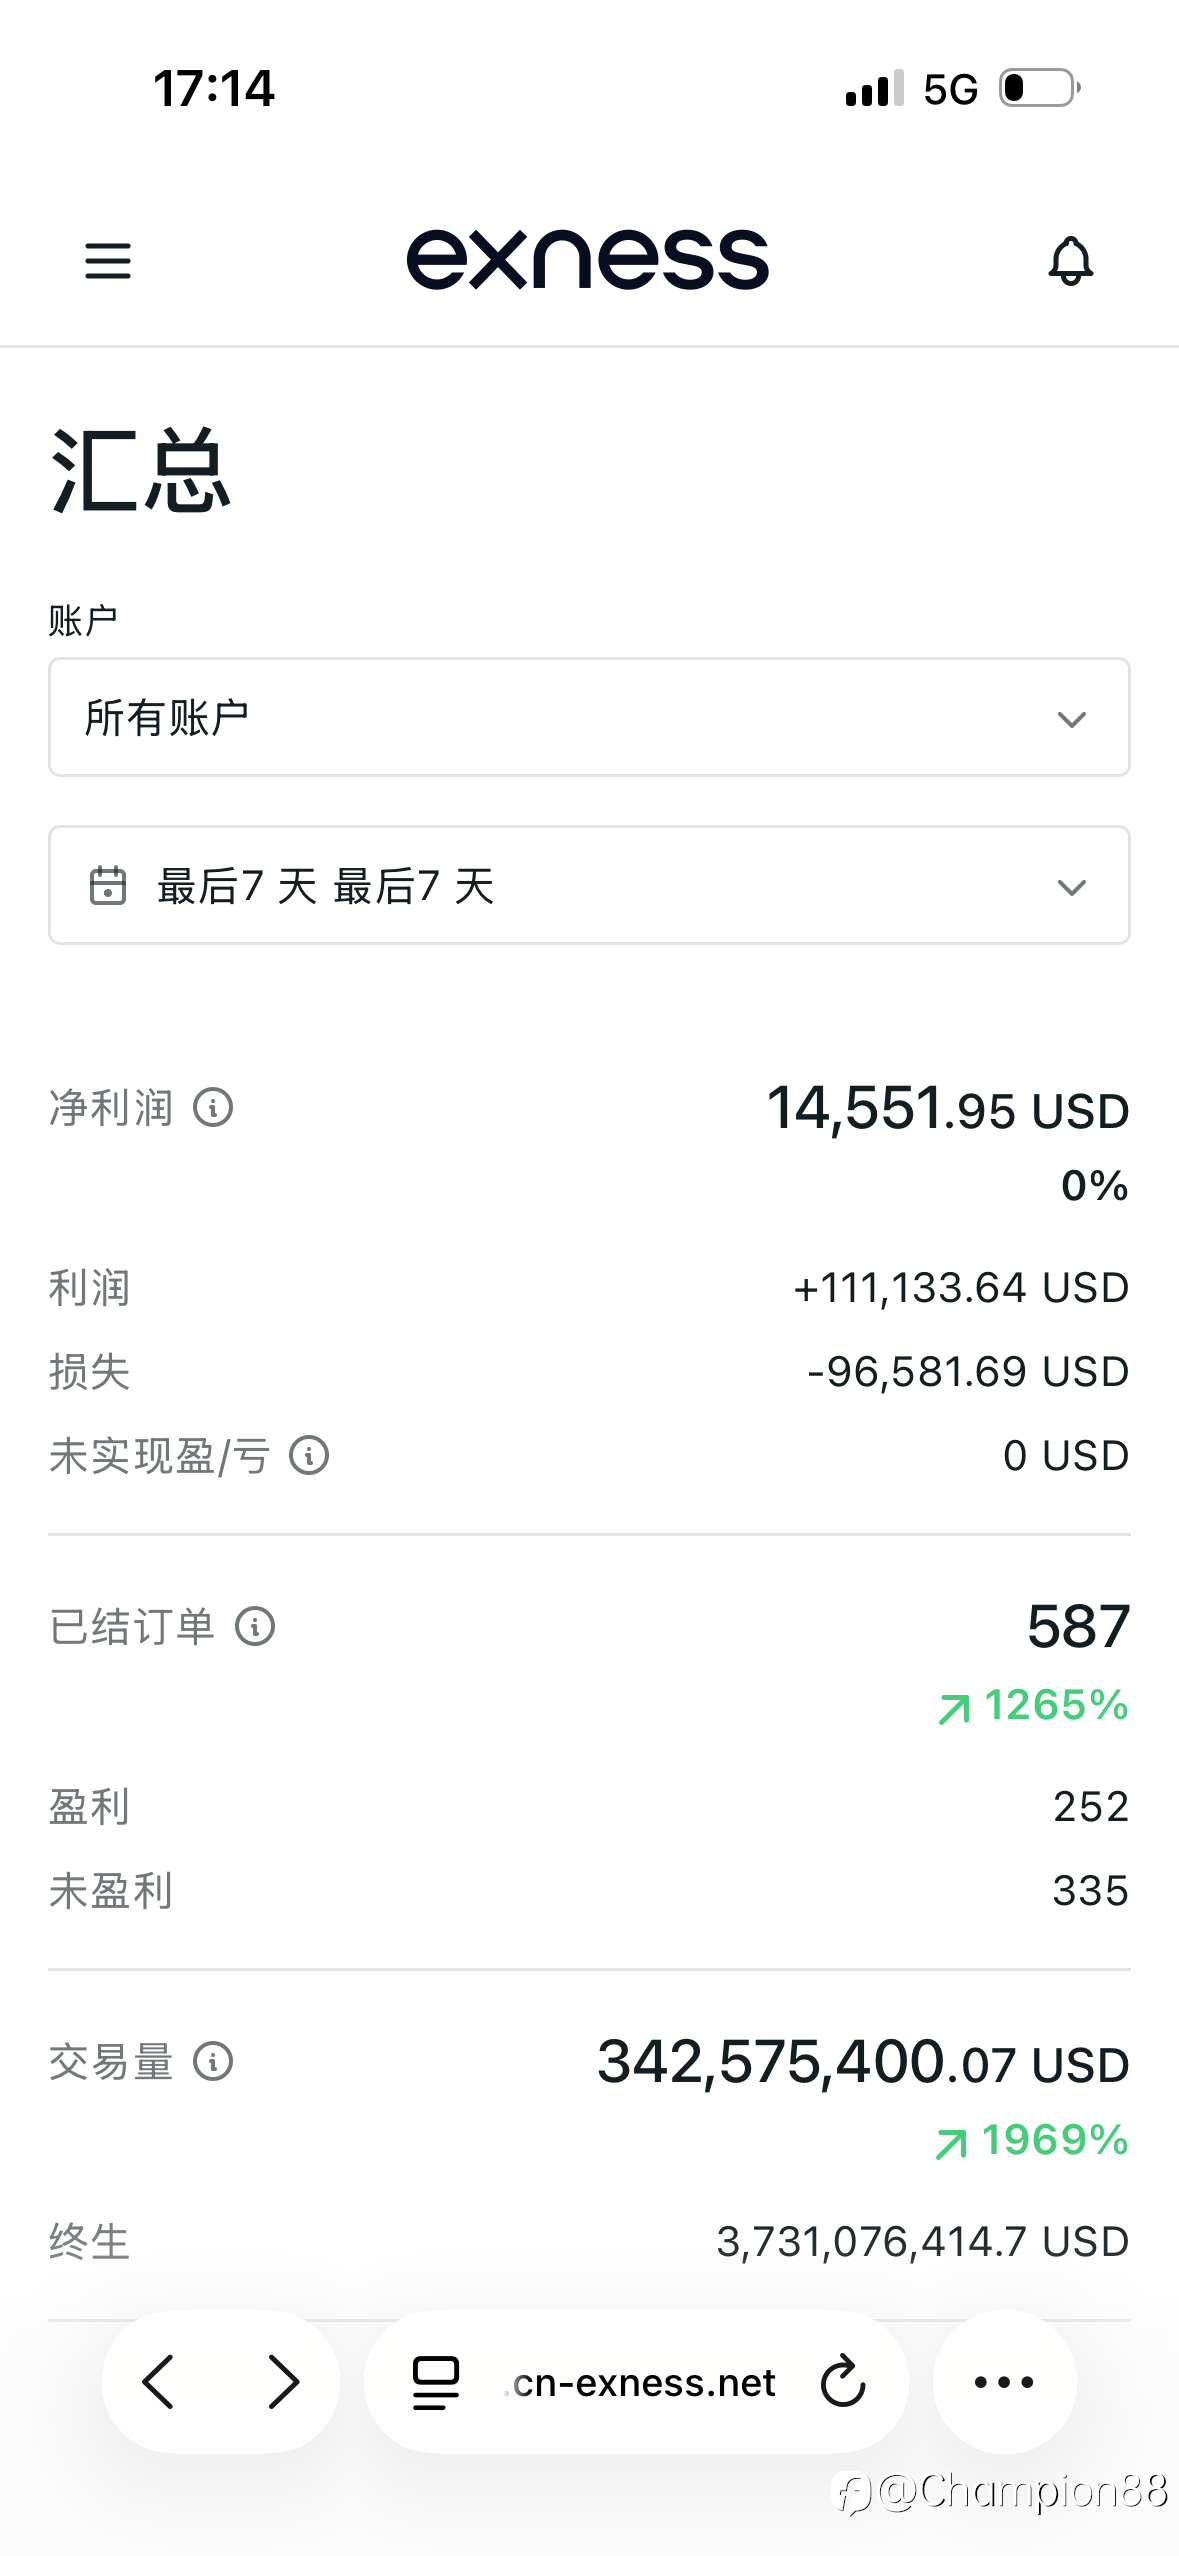Tap the 1969% trading volume growth indicator
Viewport: 1179px width, 2556px height.
(x=1032, y=2141)
